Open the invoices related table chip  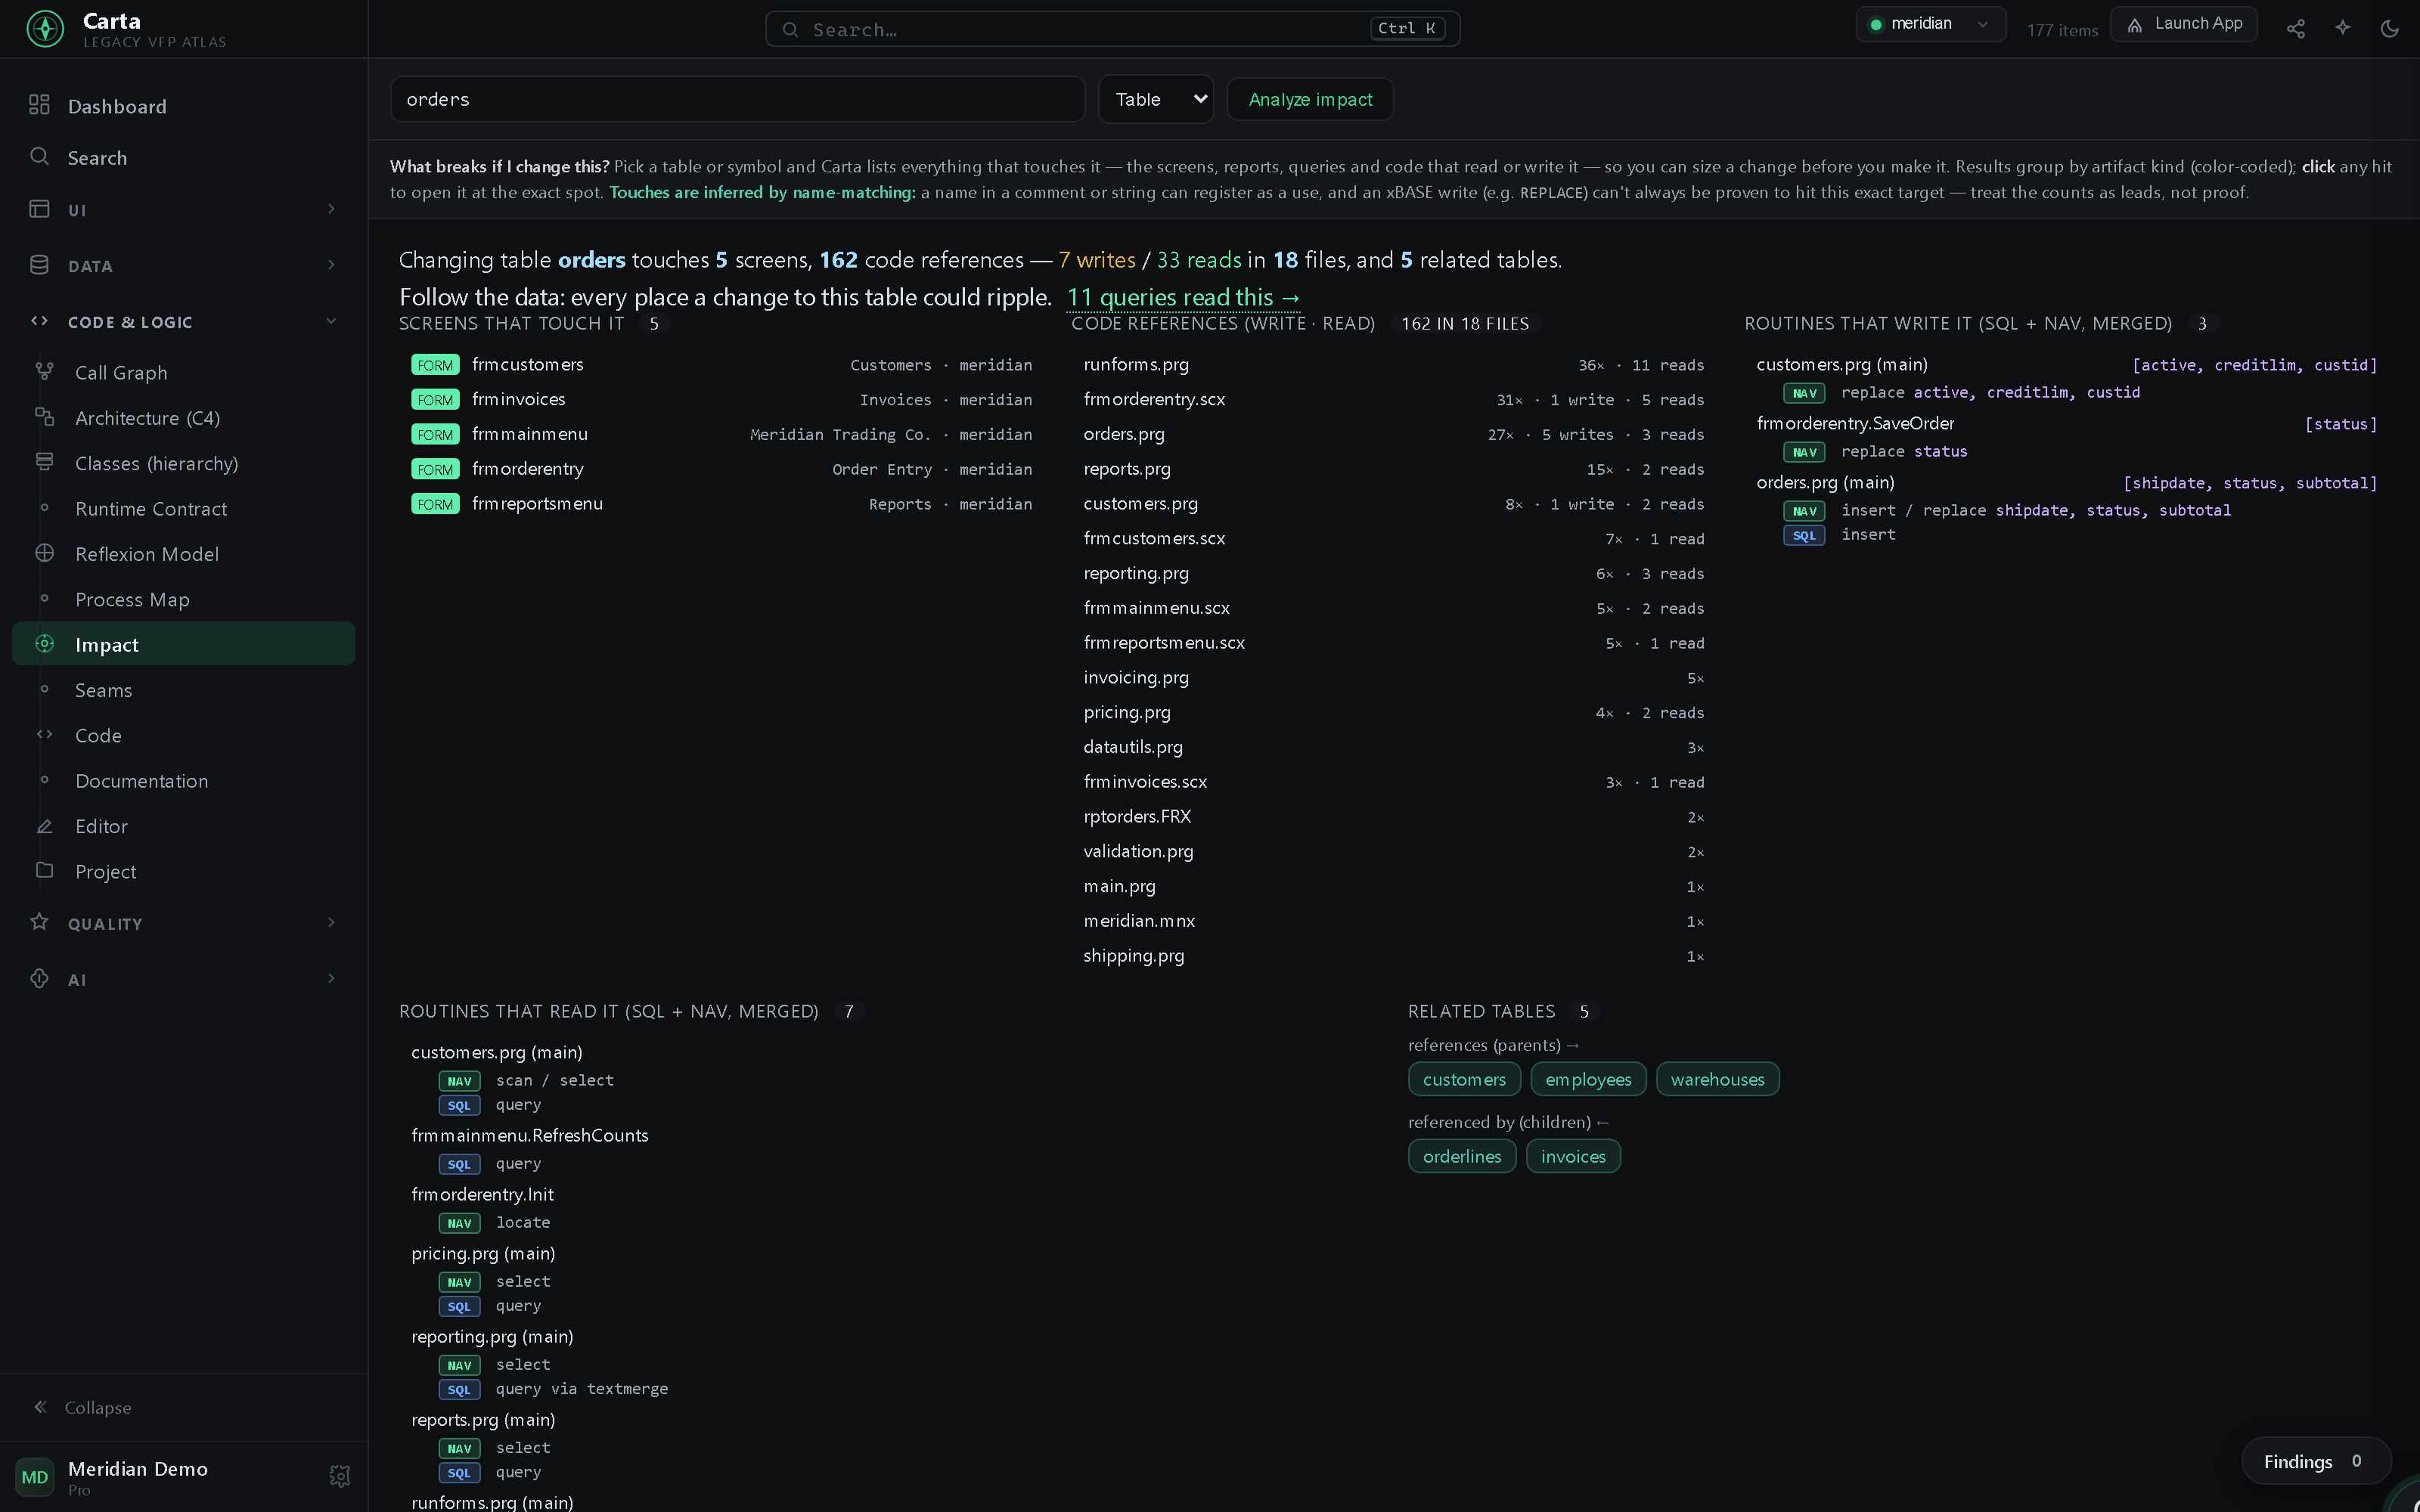1573,1156
